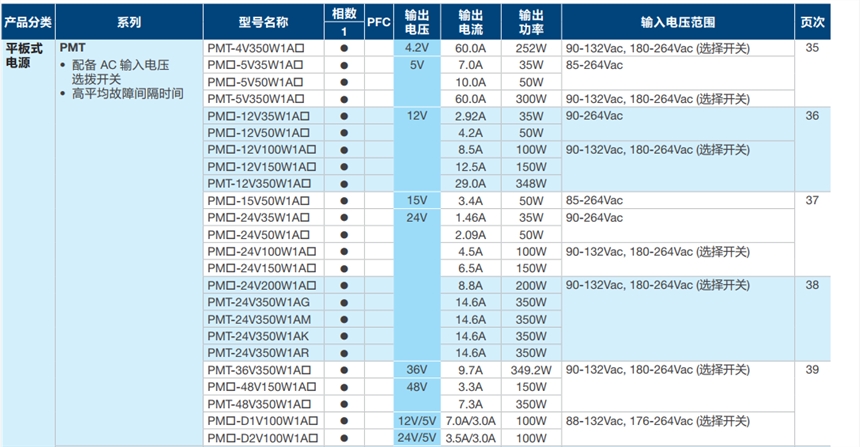The width and height of the screenshot is (860, 447).
Task: Select the PMT series title text
Action: 73,47
